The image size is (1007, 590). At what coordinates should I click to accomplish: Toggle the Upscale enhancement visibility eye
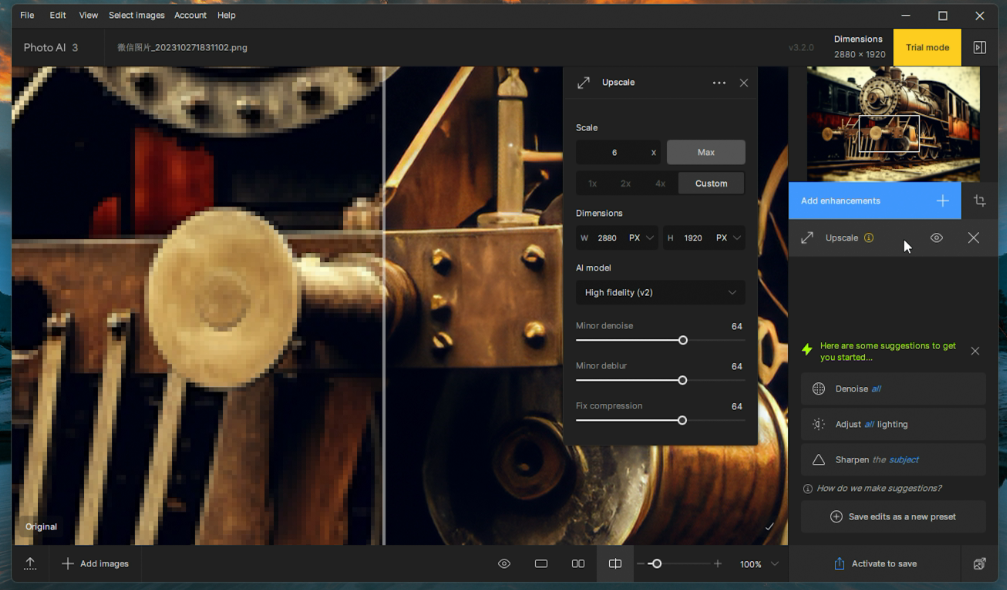pyautogui.click(x=936, y=238)
